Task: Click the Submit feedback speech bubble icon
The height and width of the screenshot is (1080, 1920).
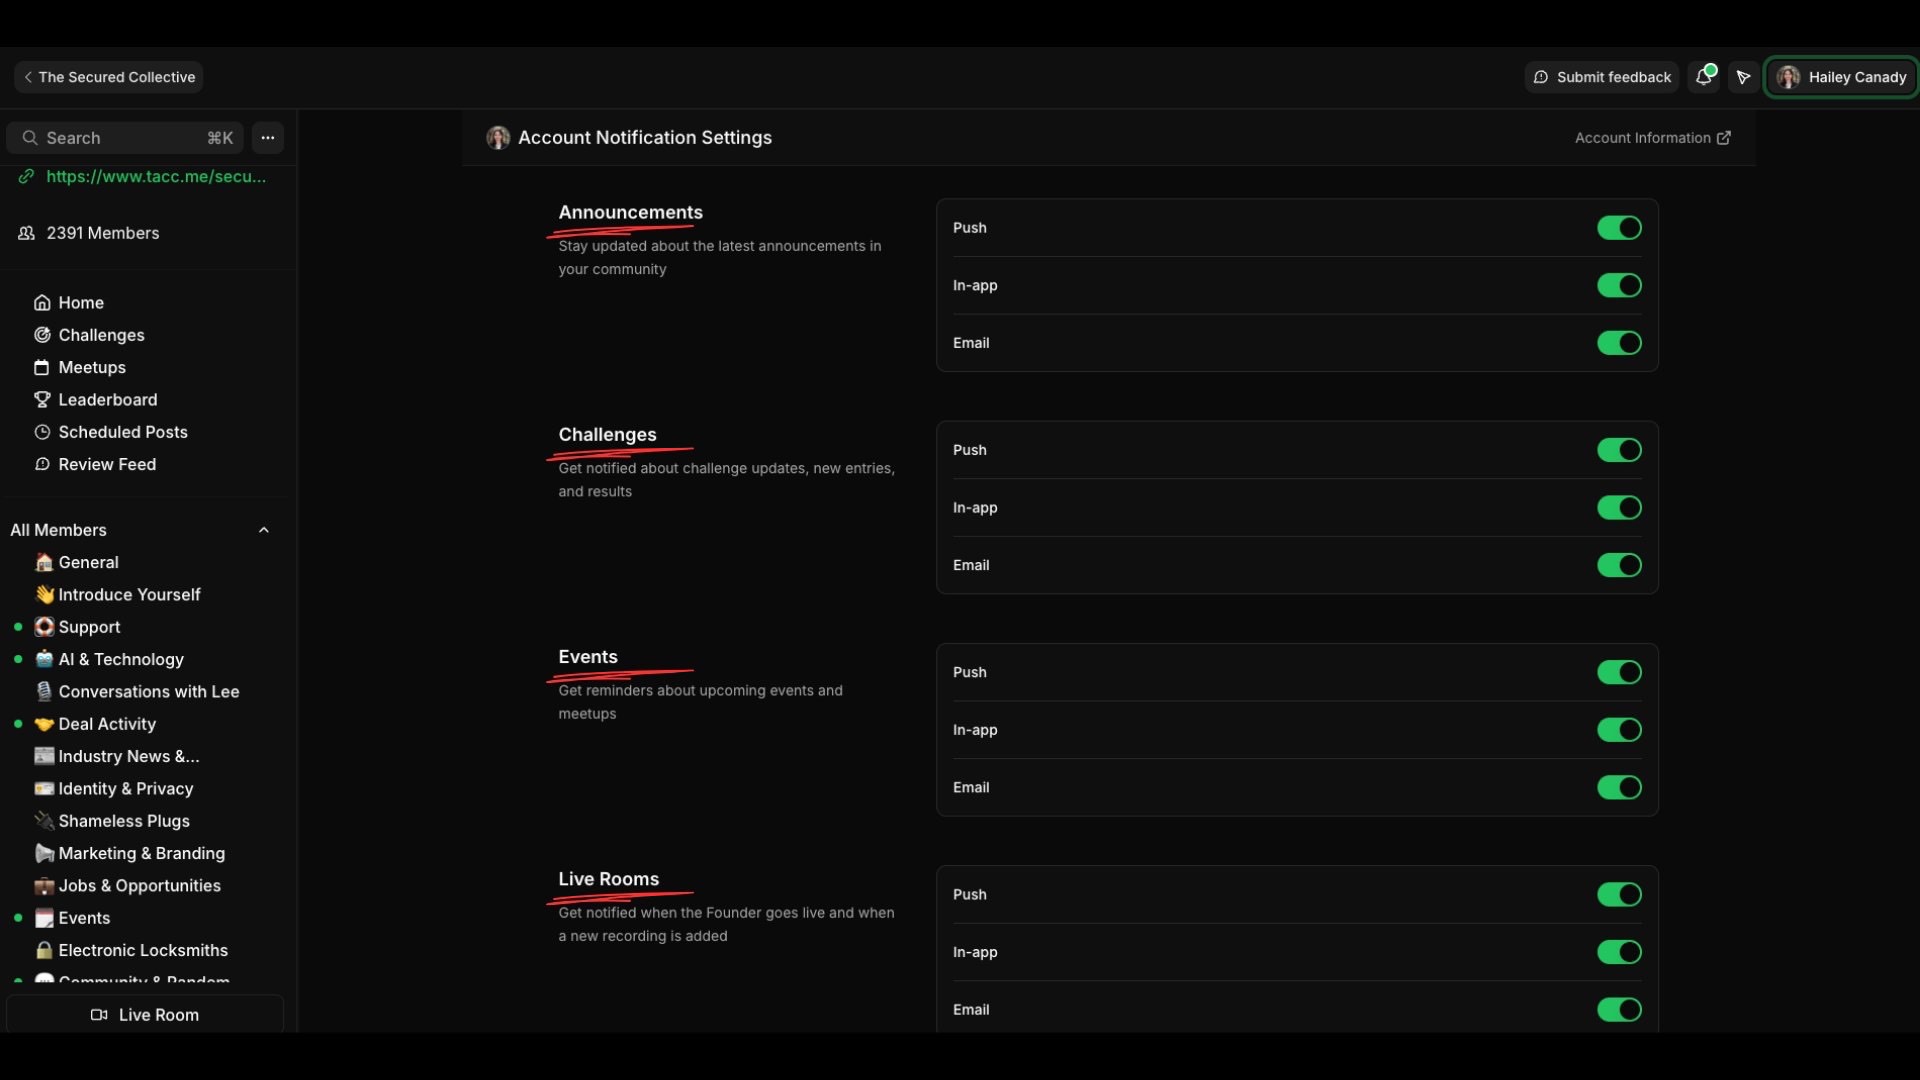Action: click(1541, 77)
